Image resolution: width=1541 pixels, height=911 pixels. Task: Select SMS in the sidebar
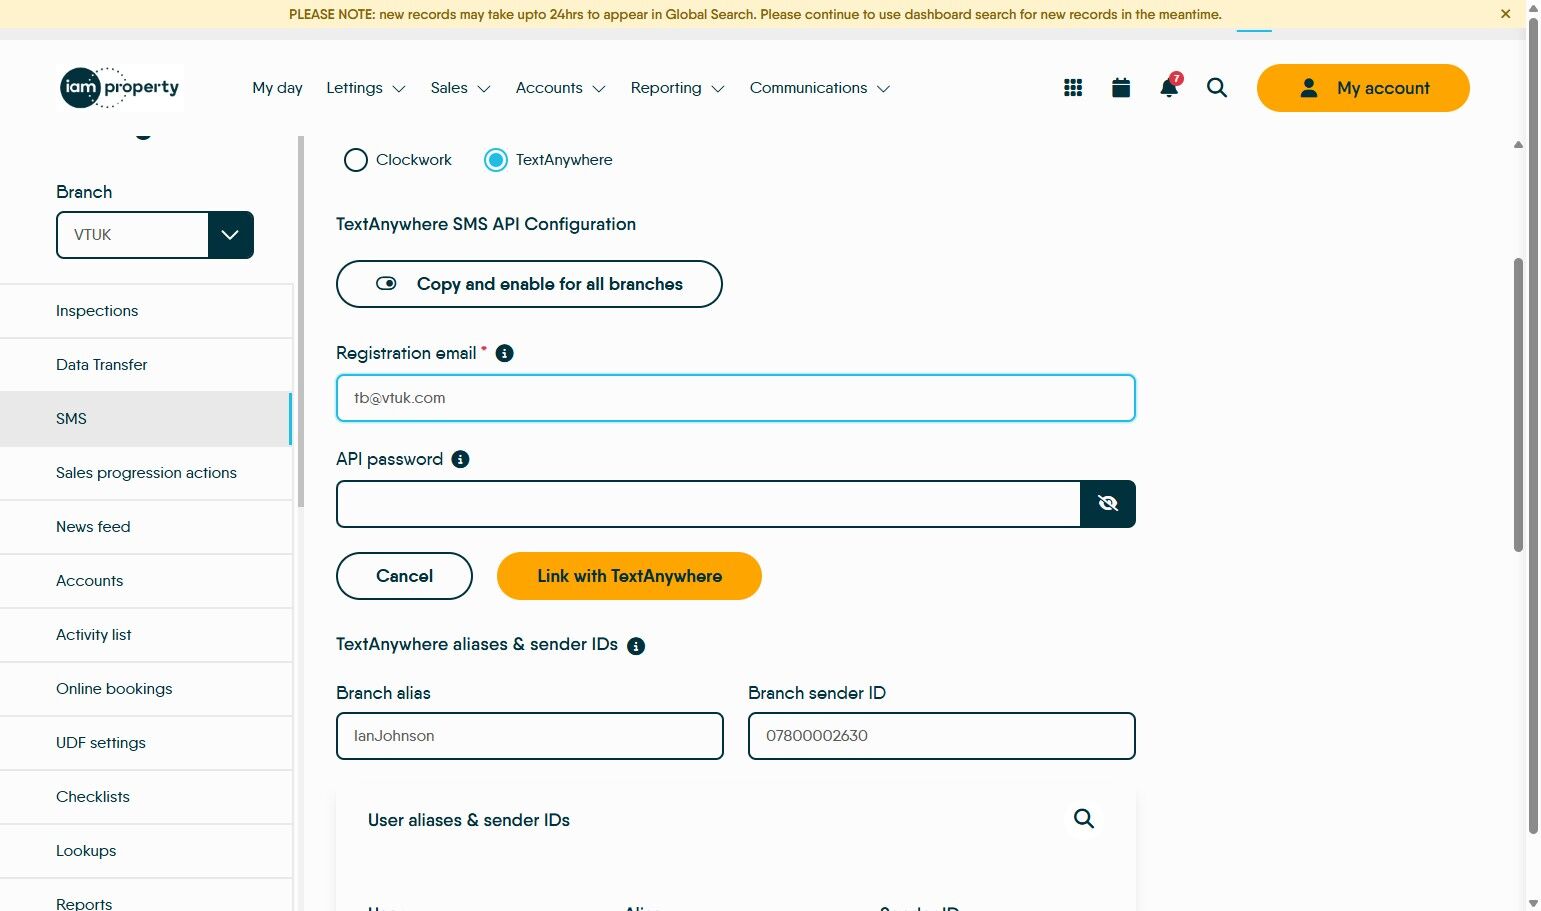pos(146,419)
